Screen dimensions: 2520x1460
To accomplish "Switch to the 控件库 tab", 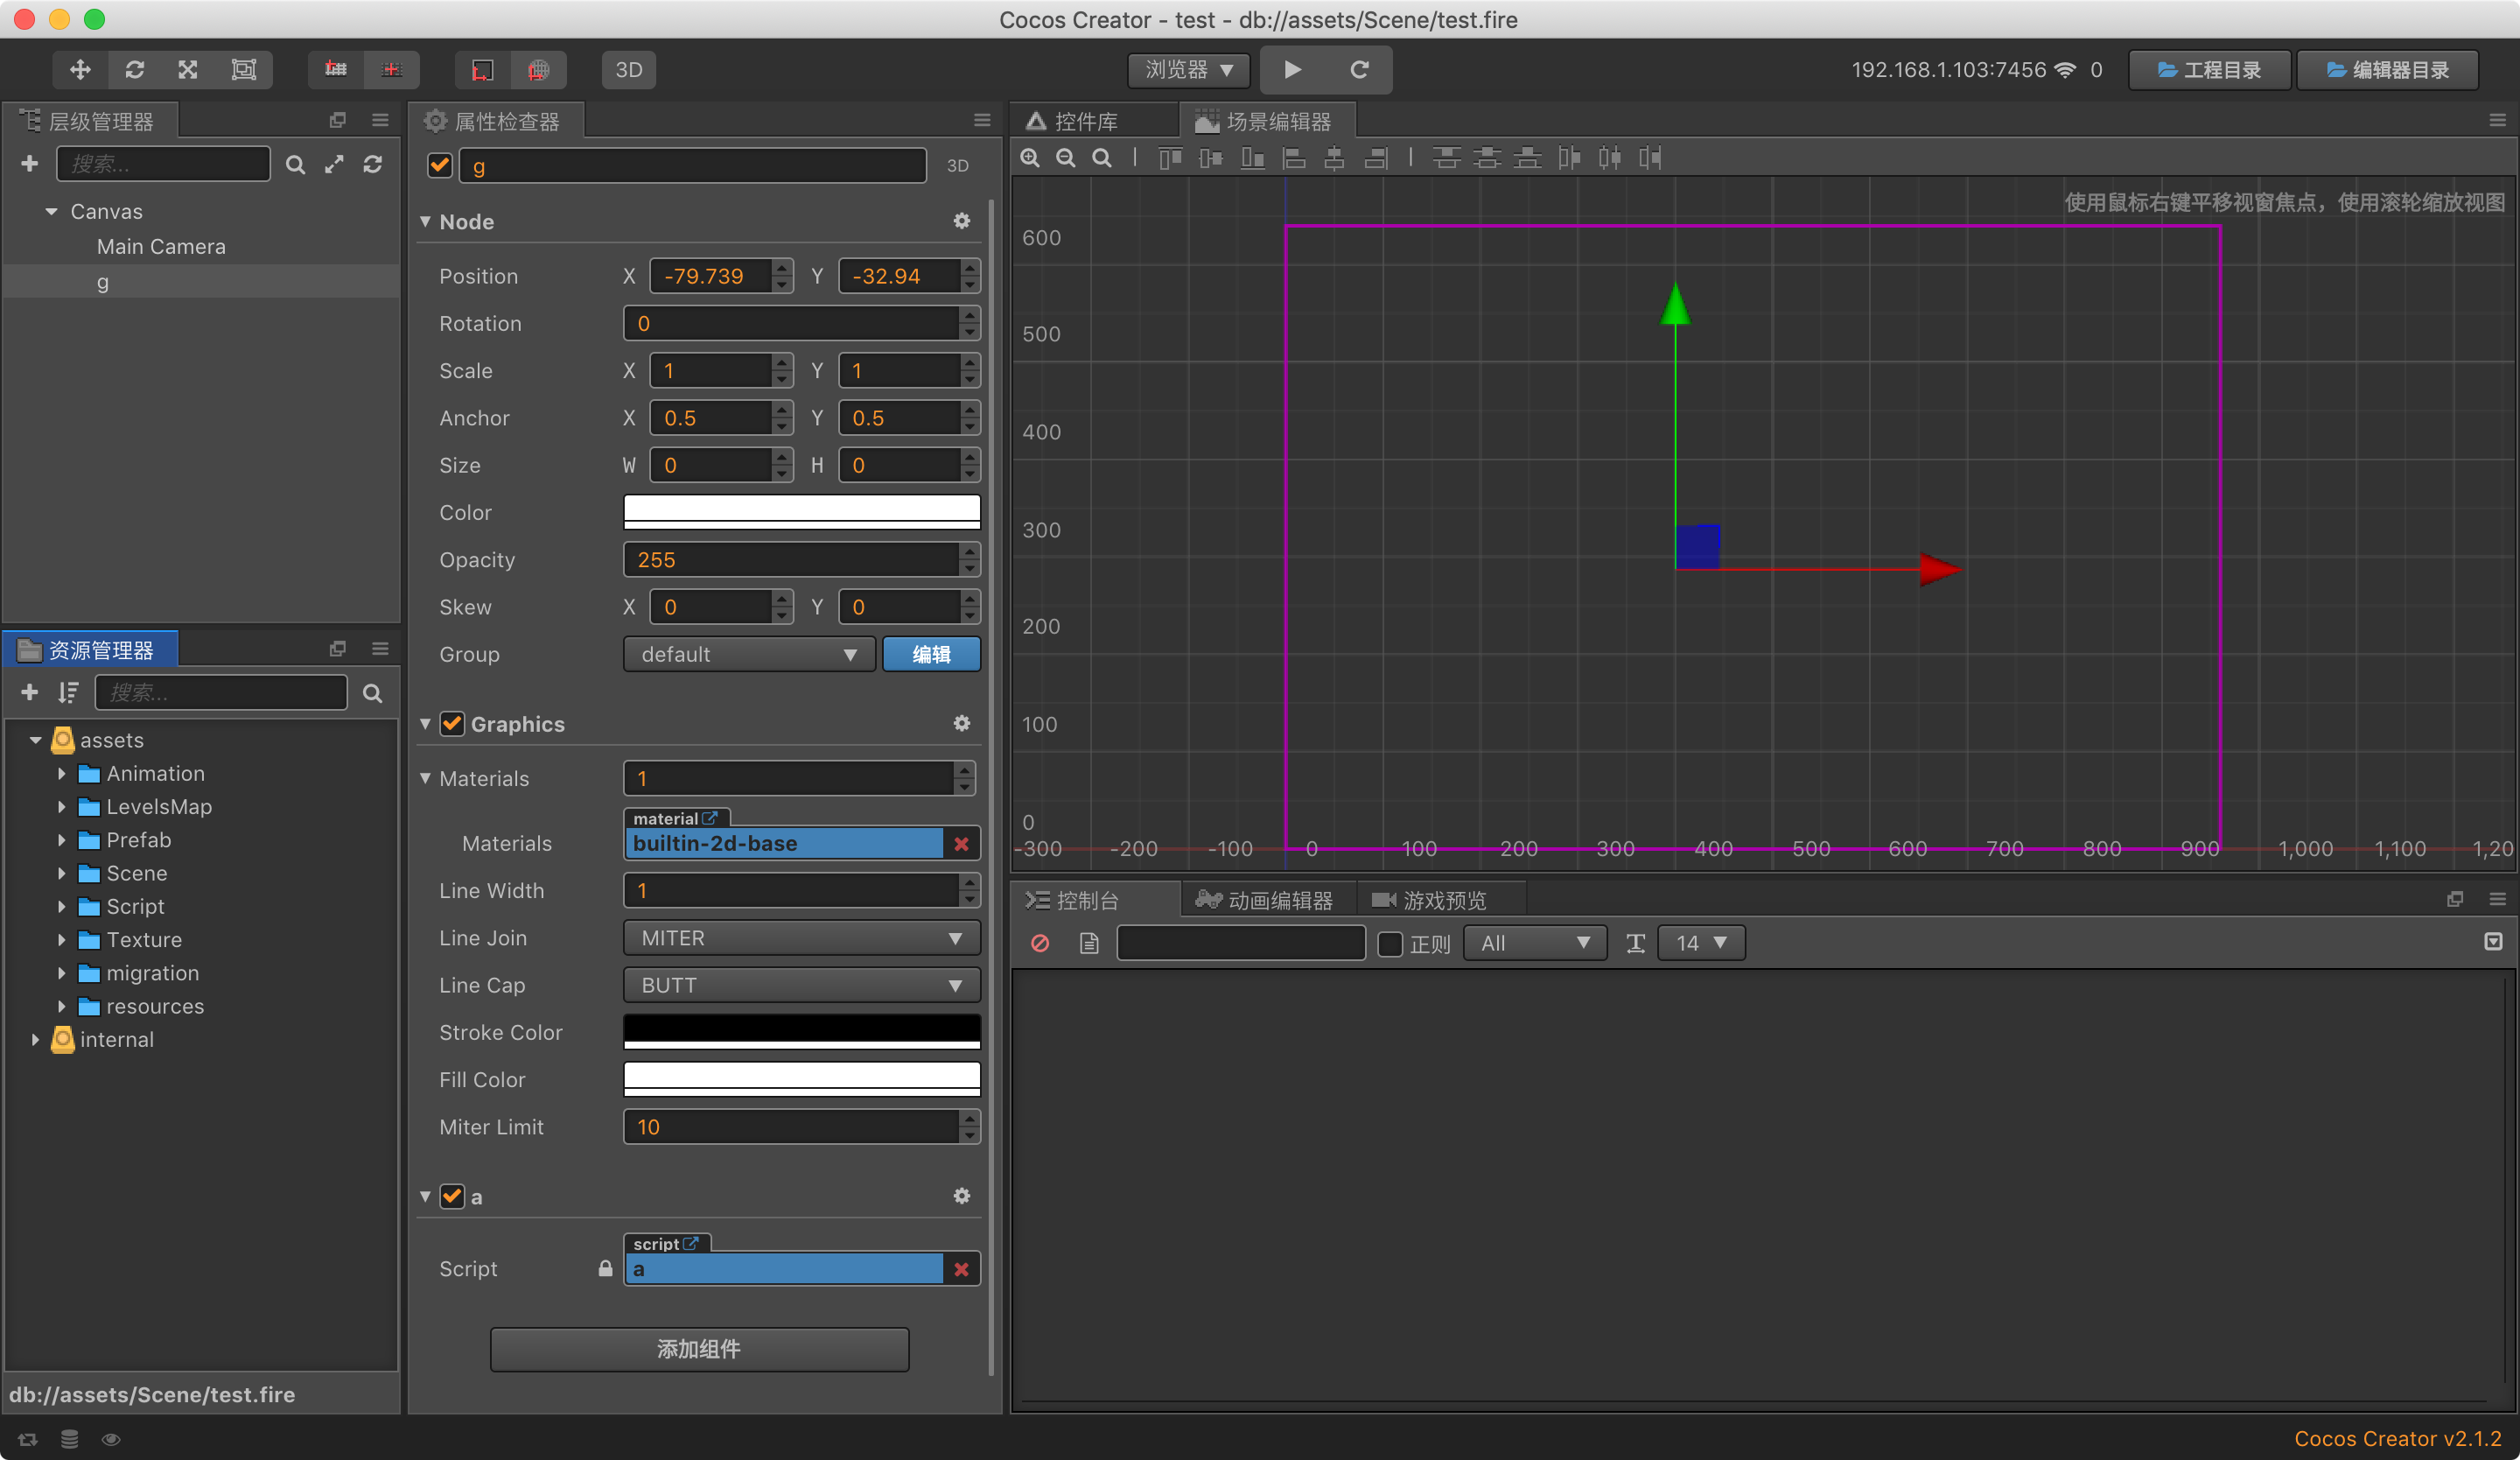I will (1085, 121).
